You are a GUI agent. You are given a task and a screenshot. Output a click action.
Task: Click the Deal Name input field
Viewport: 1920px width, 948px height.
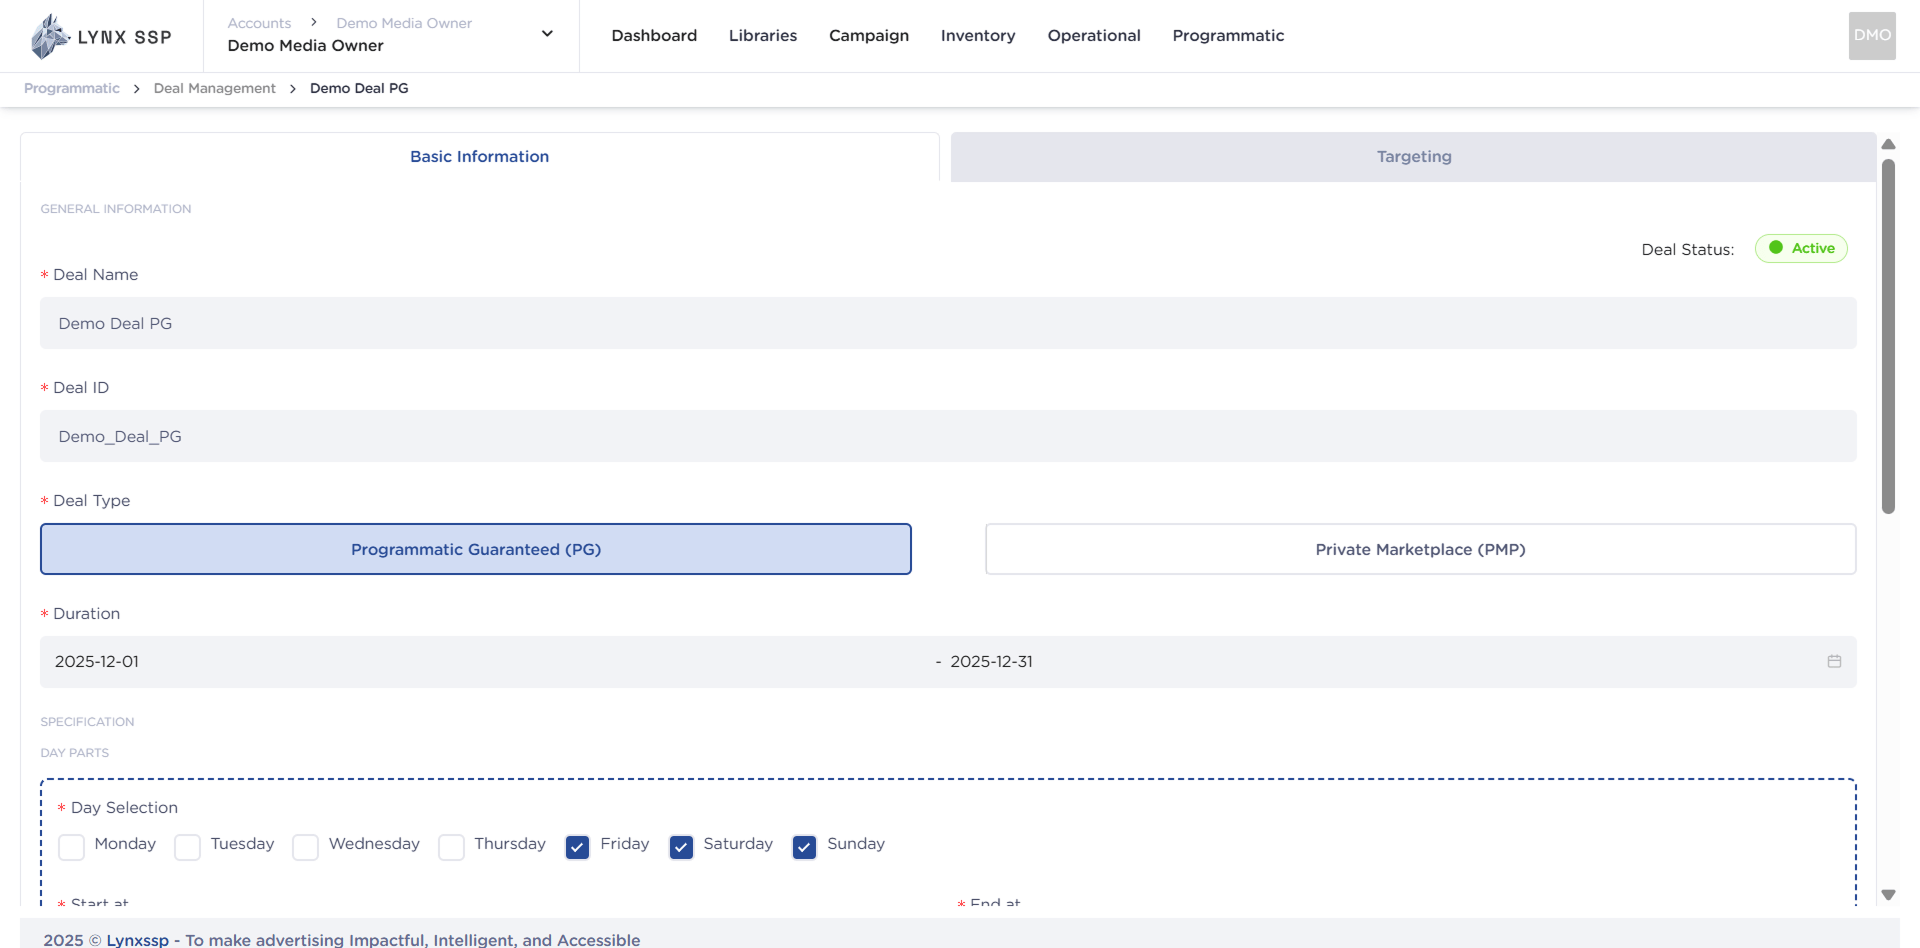pyautogui.click(x=948, y=323)
